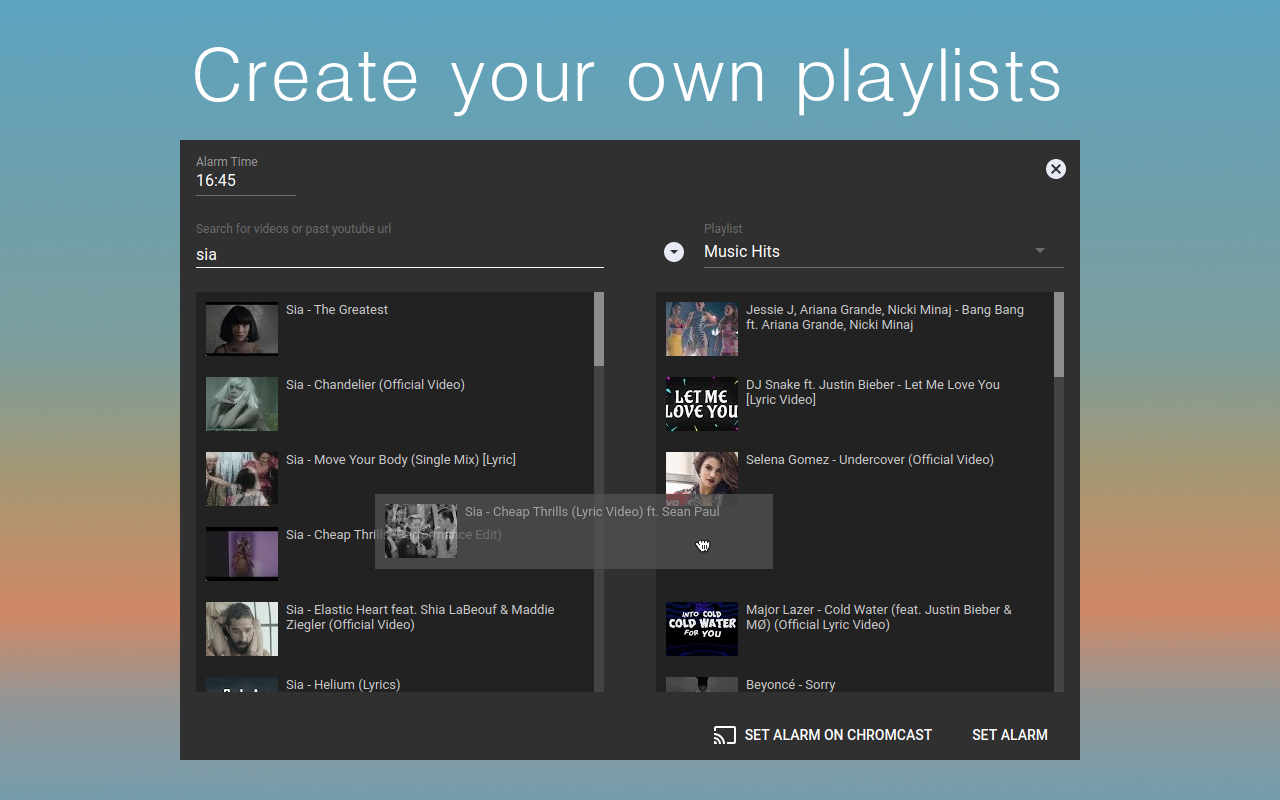Select the Major Lazer Cold Water thumbnail
The image size is (1280, 800).
click(702, 629)
